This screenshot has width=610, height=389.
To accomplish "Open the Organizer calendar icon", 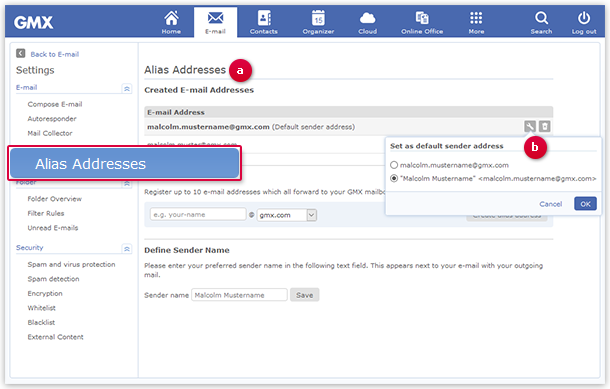I will click(318, 23).
